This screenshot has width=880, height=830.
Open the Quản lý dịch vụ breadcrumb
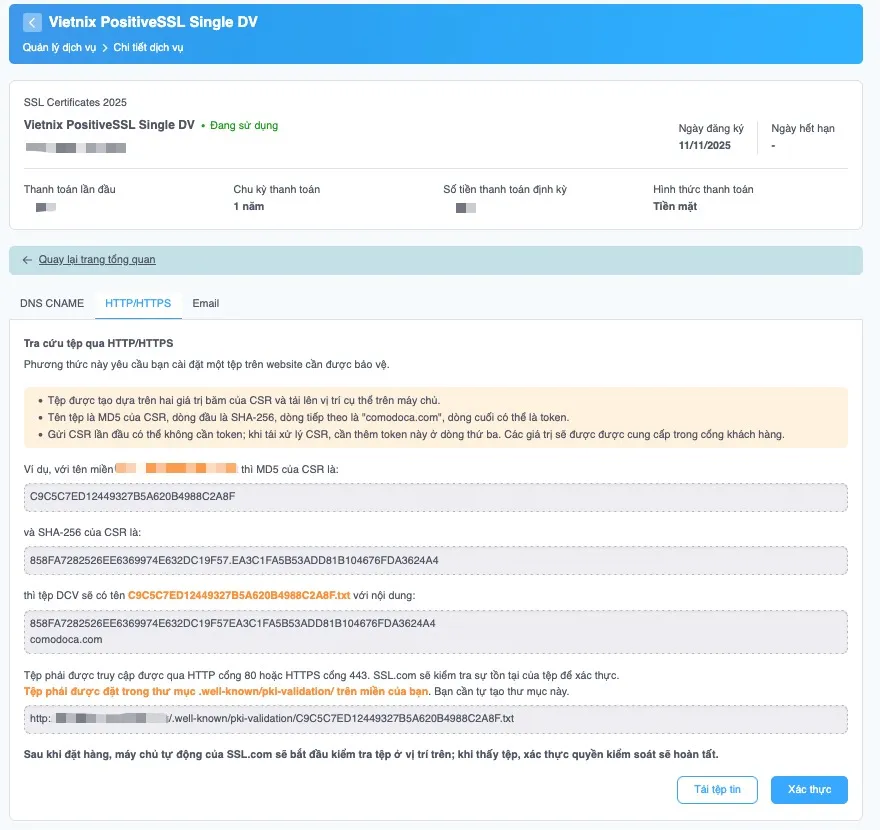(x=60, y=47)
